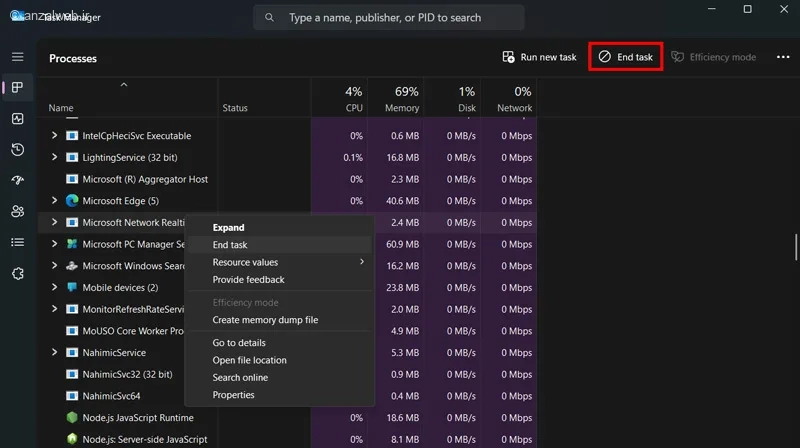This screenshot has width=800, height=448.
Task: Sort by the Disk column header
Action: tap(452, 97)
